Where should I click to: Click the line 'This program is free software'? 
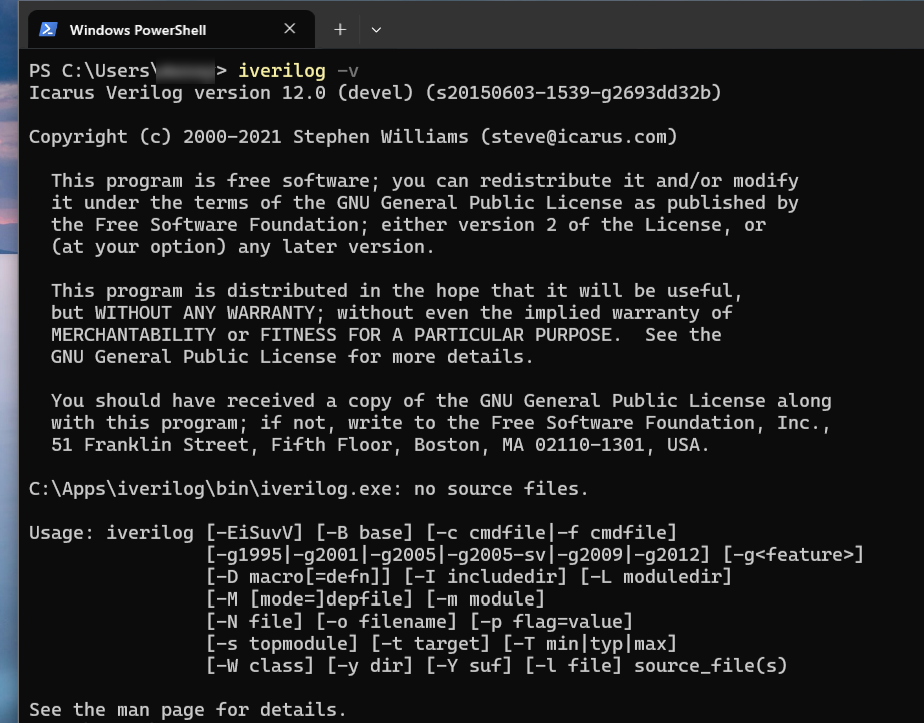[211, 181]
